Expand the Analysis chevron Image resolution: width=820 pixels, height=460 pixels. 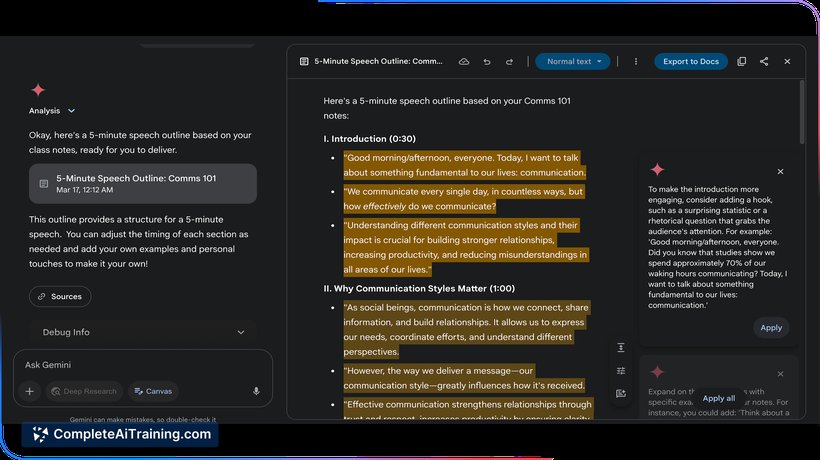point(72,111)
